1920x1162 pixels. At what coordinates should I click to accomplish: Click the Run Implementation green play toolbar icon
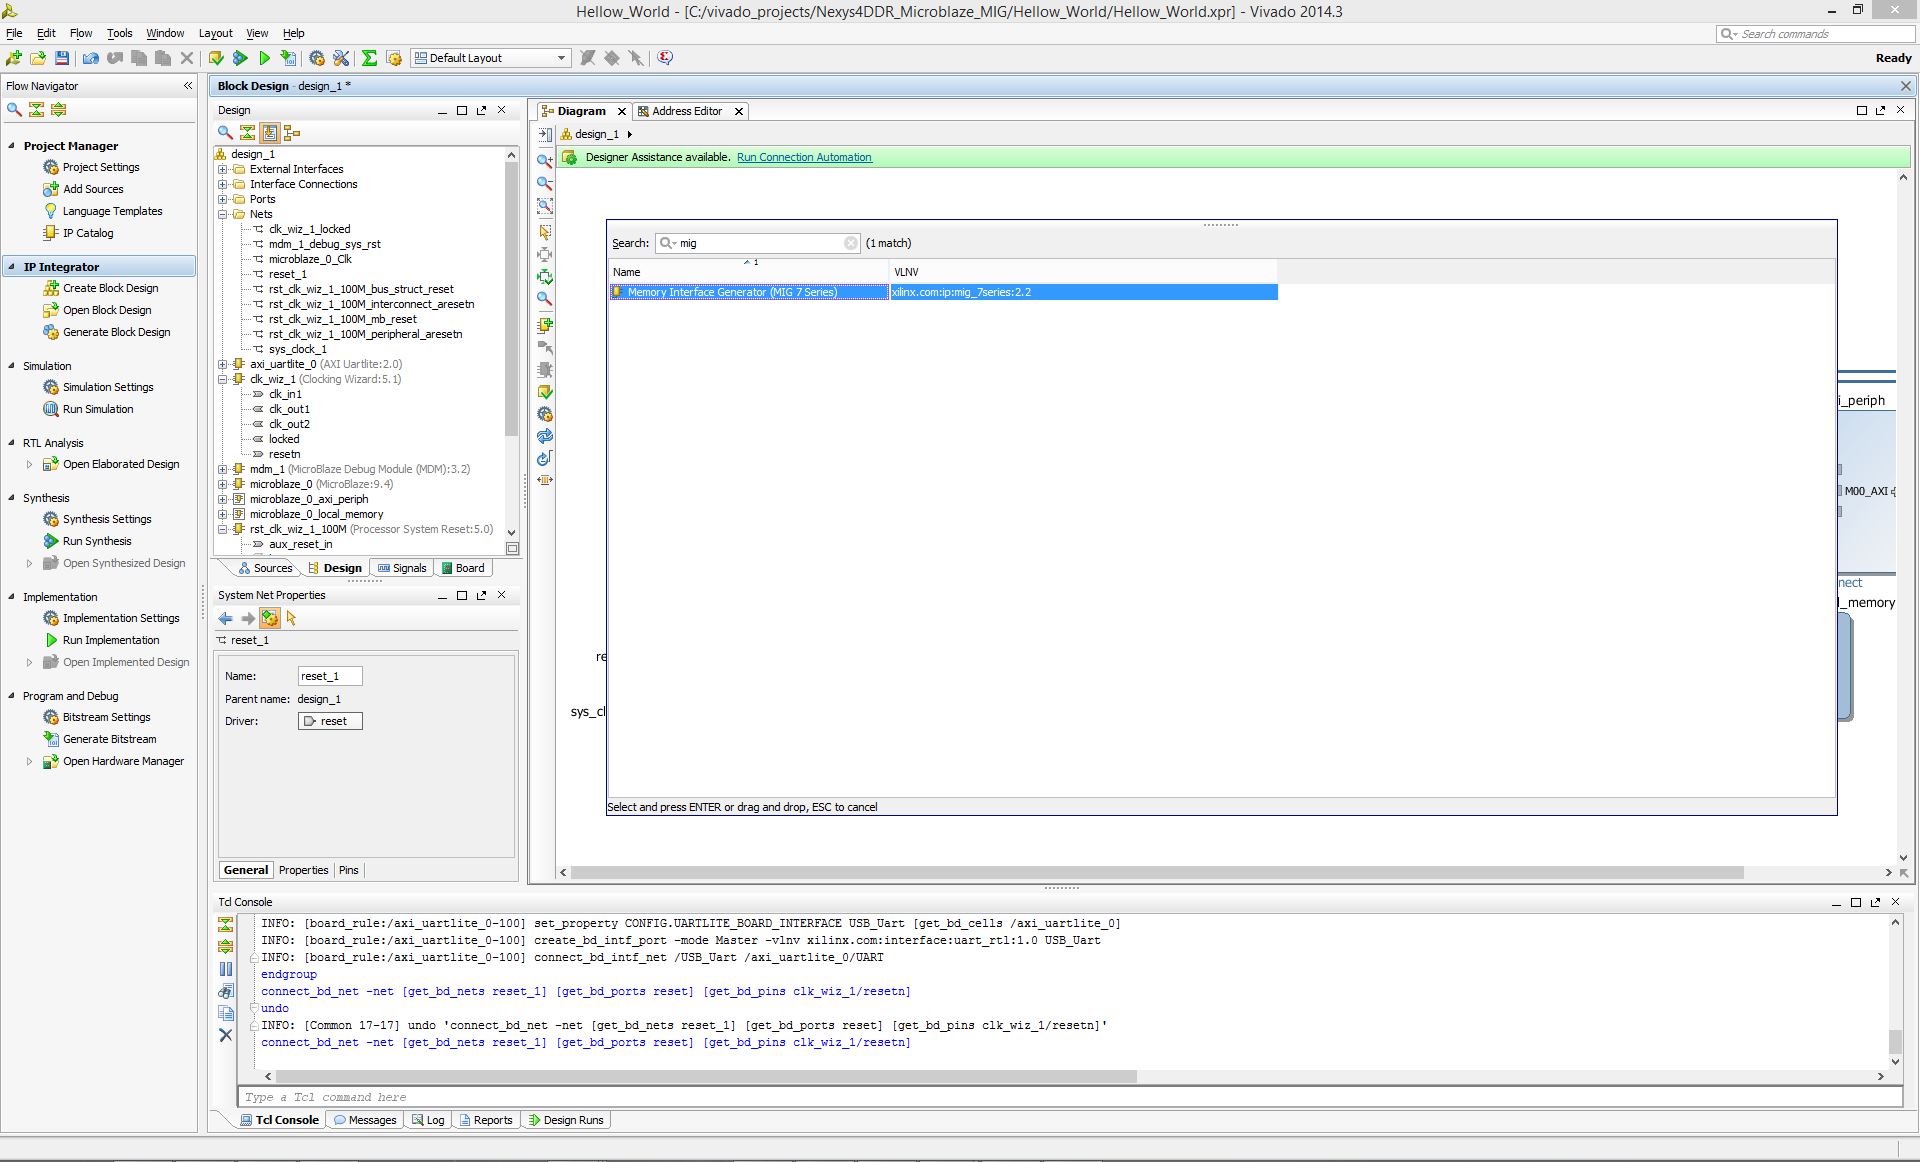click(264, 58)
